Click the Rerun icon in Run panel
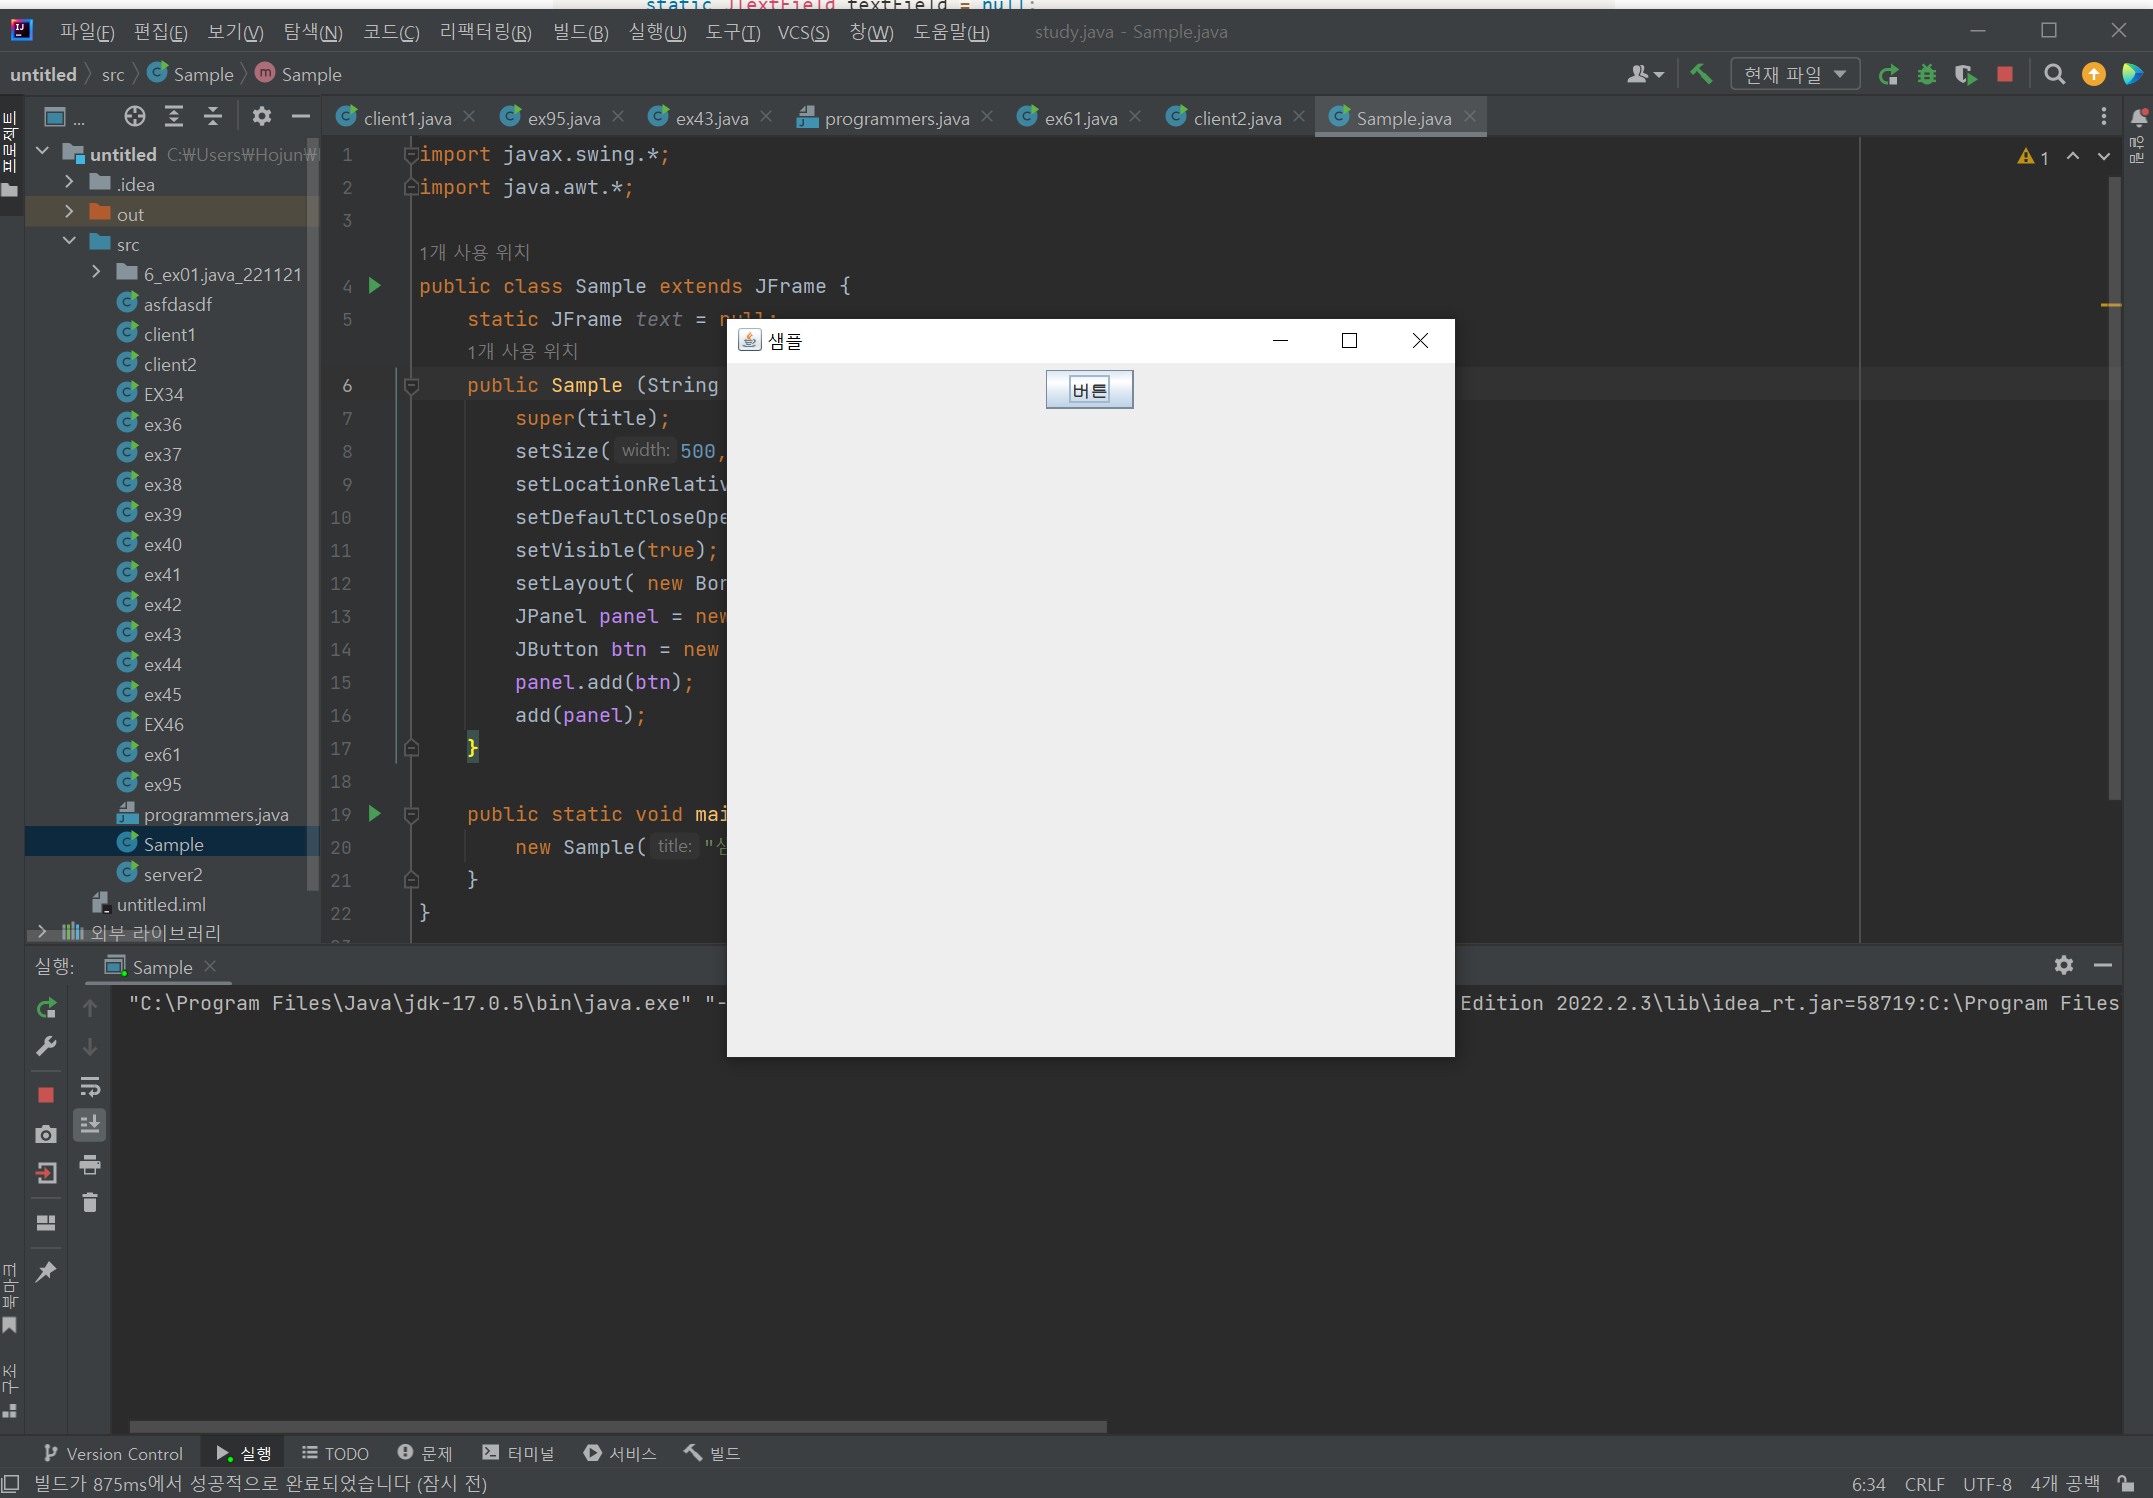Image resolution: width=2153 pixels, height=1498 pixels. [46, 1008]
